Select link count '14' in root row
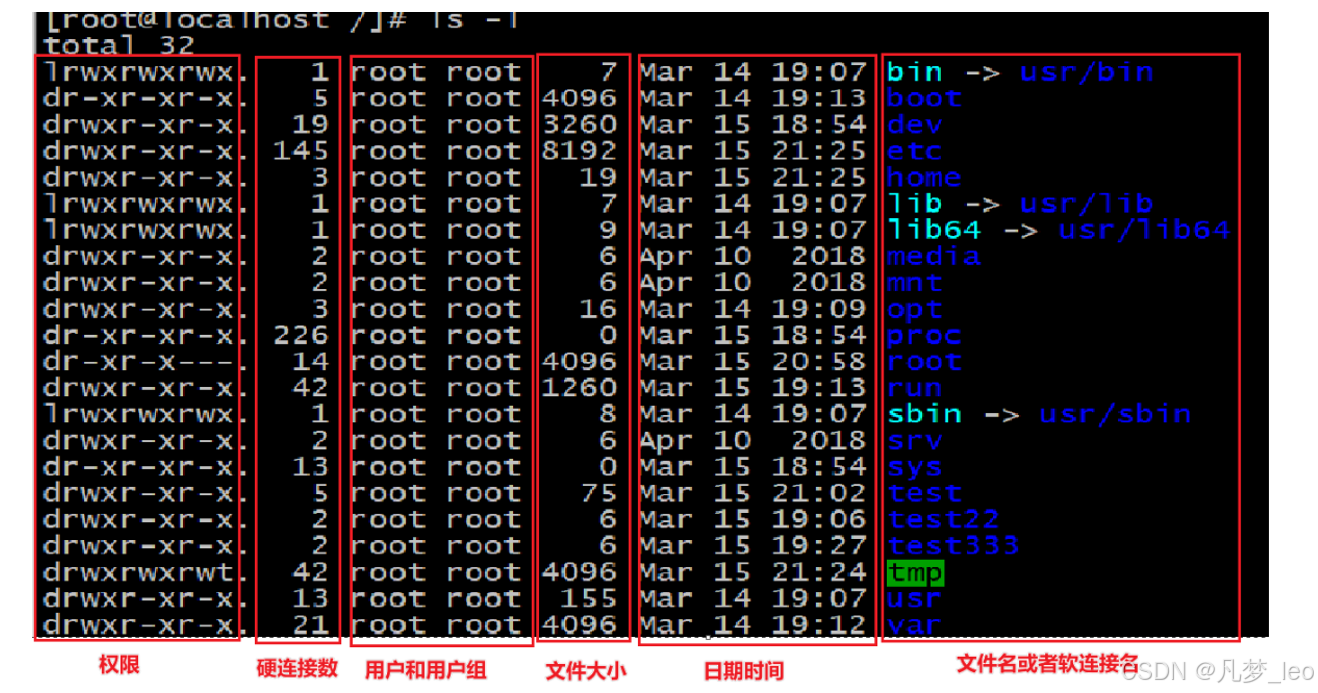Screen dimensions: 1318x693 (x=310, y=361)
